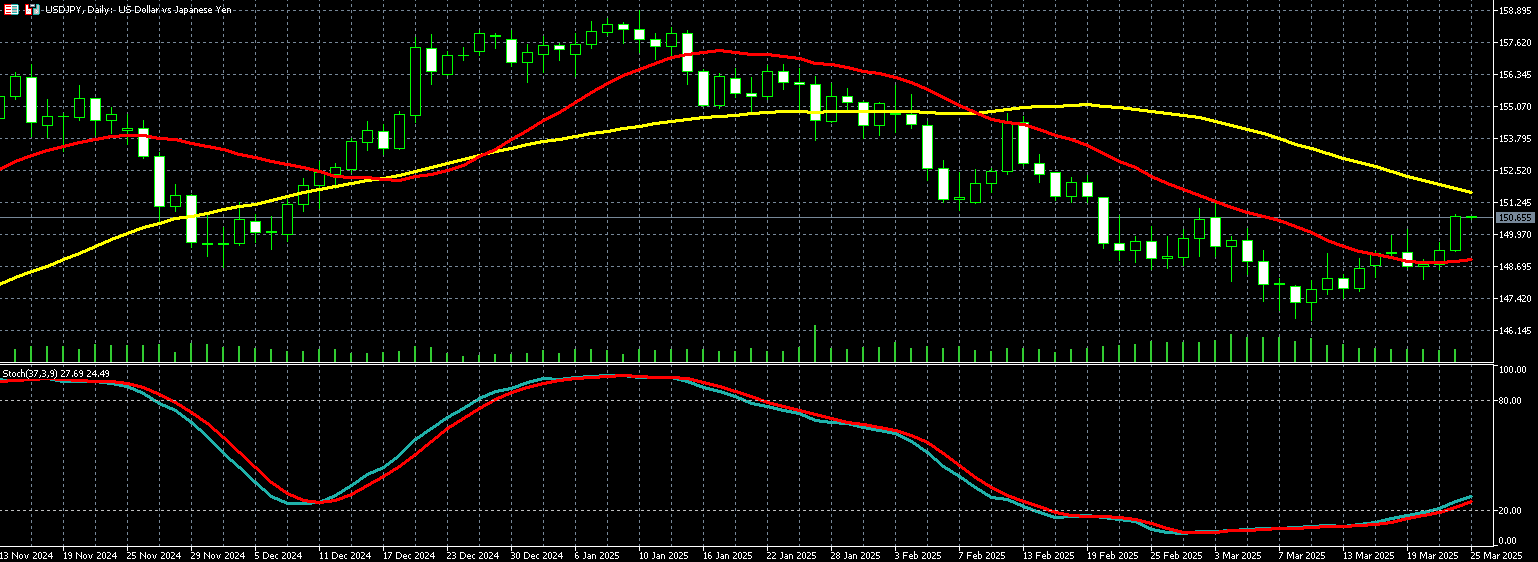Click the 30 Dec 2024 date label
1538x562 pixels.
pyautogui.click(x=536, y=555)
